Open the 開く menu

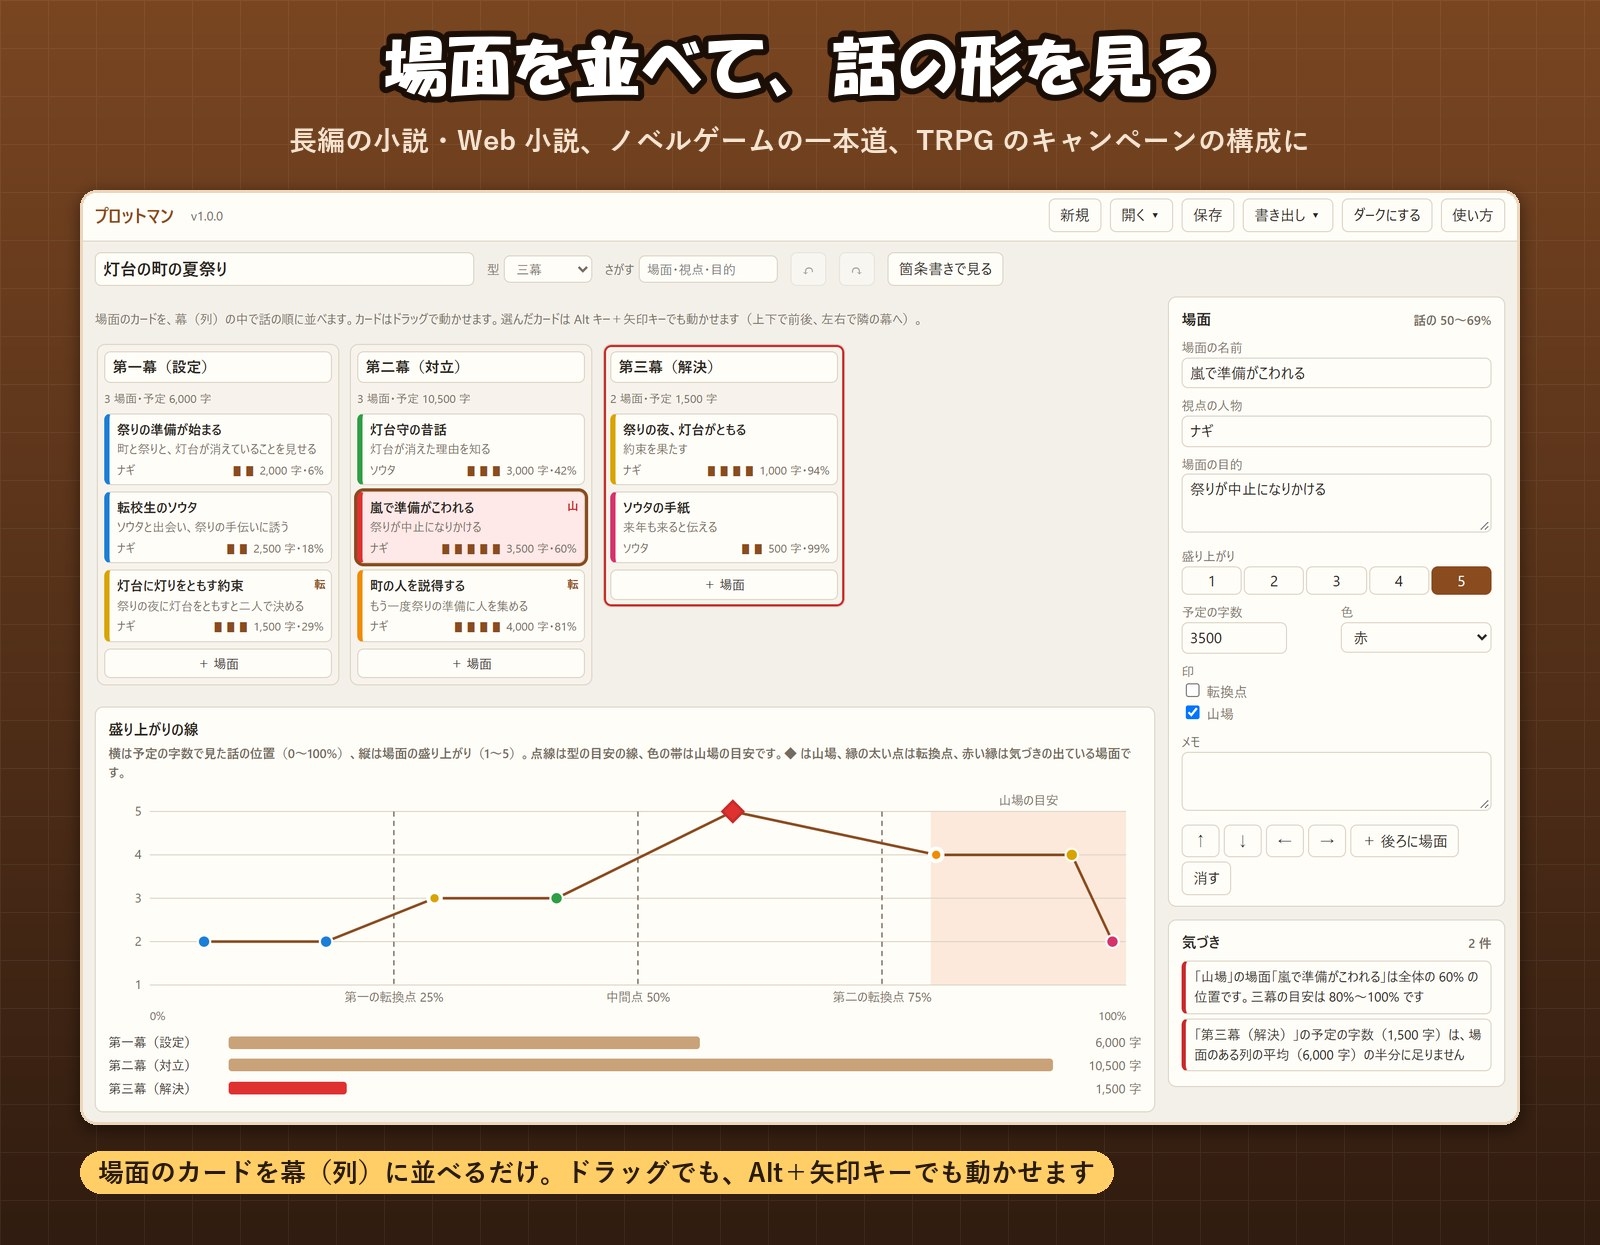pyautogui.click(x=1140, y=215)
